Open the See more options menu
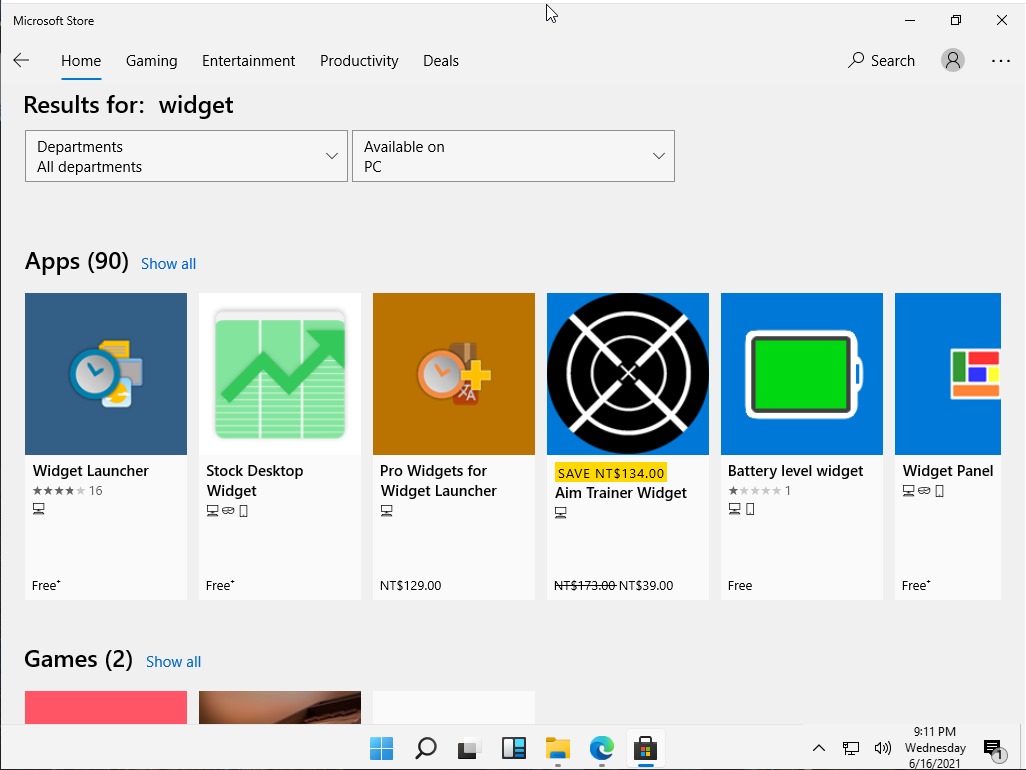Viewport: 1026px width, 770px height. click(x=1000, y=60)
